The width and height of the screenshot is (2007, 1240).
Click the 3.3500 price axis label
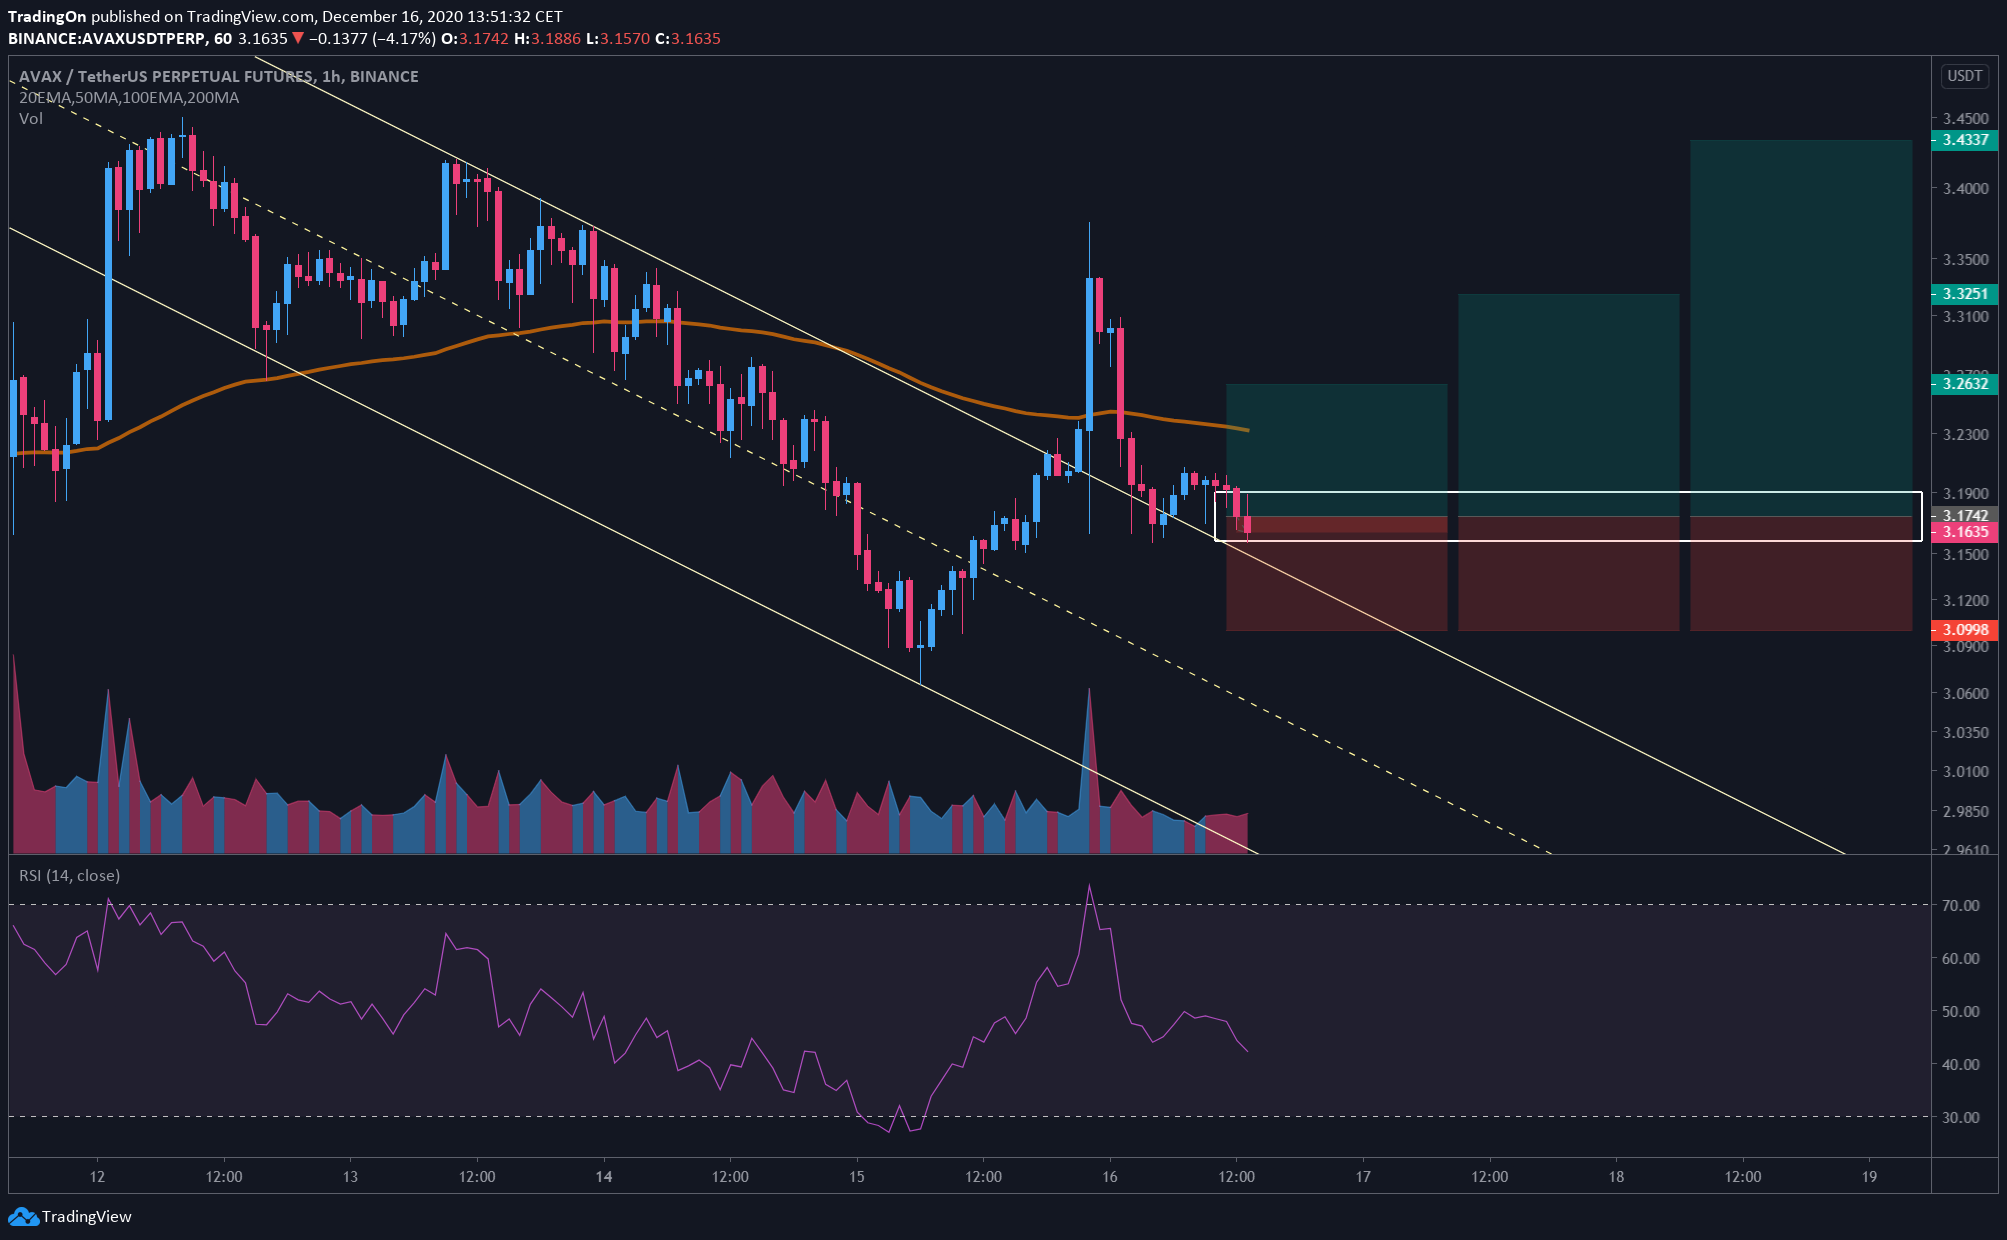(x=1965, y=259)
